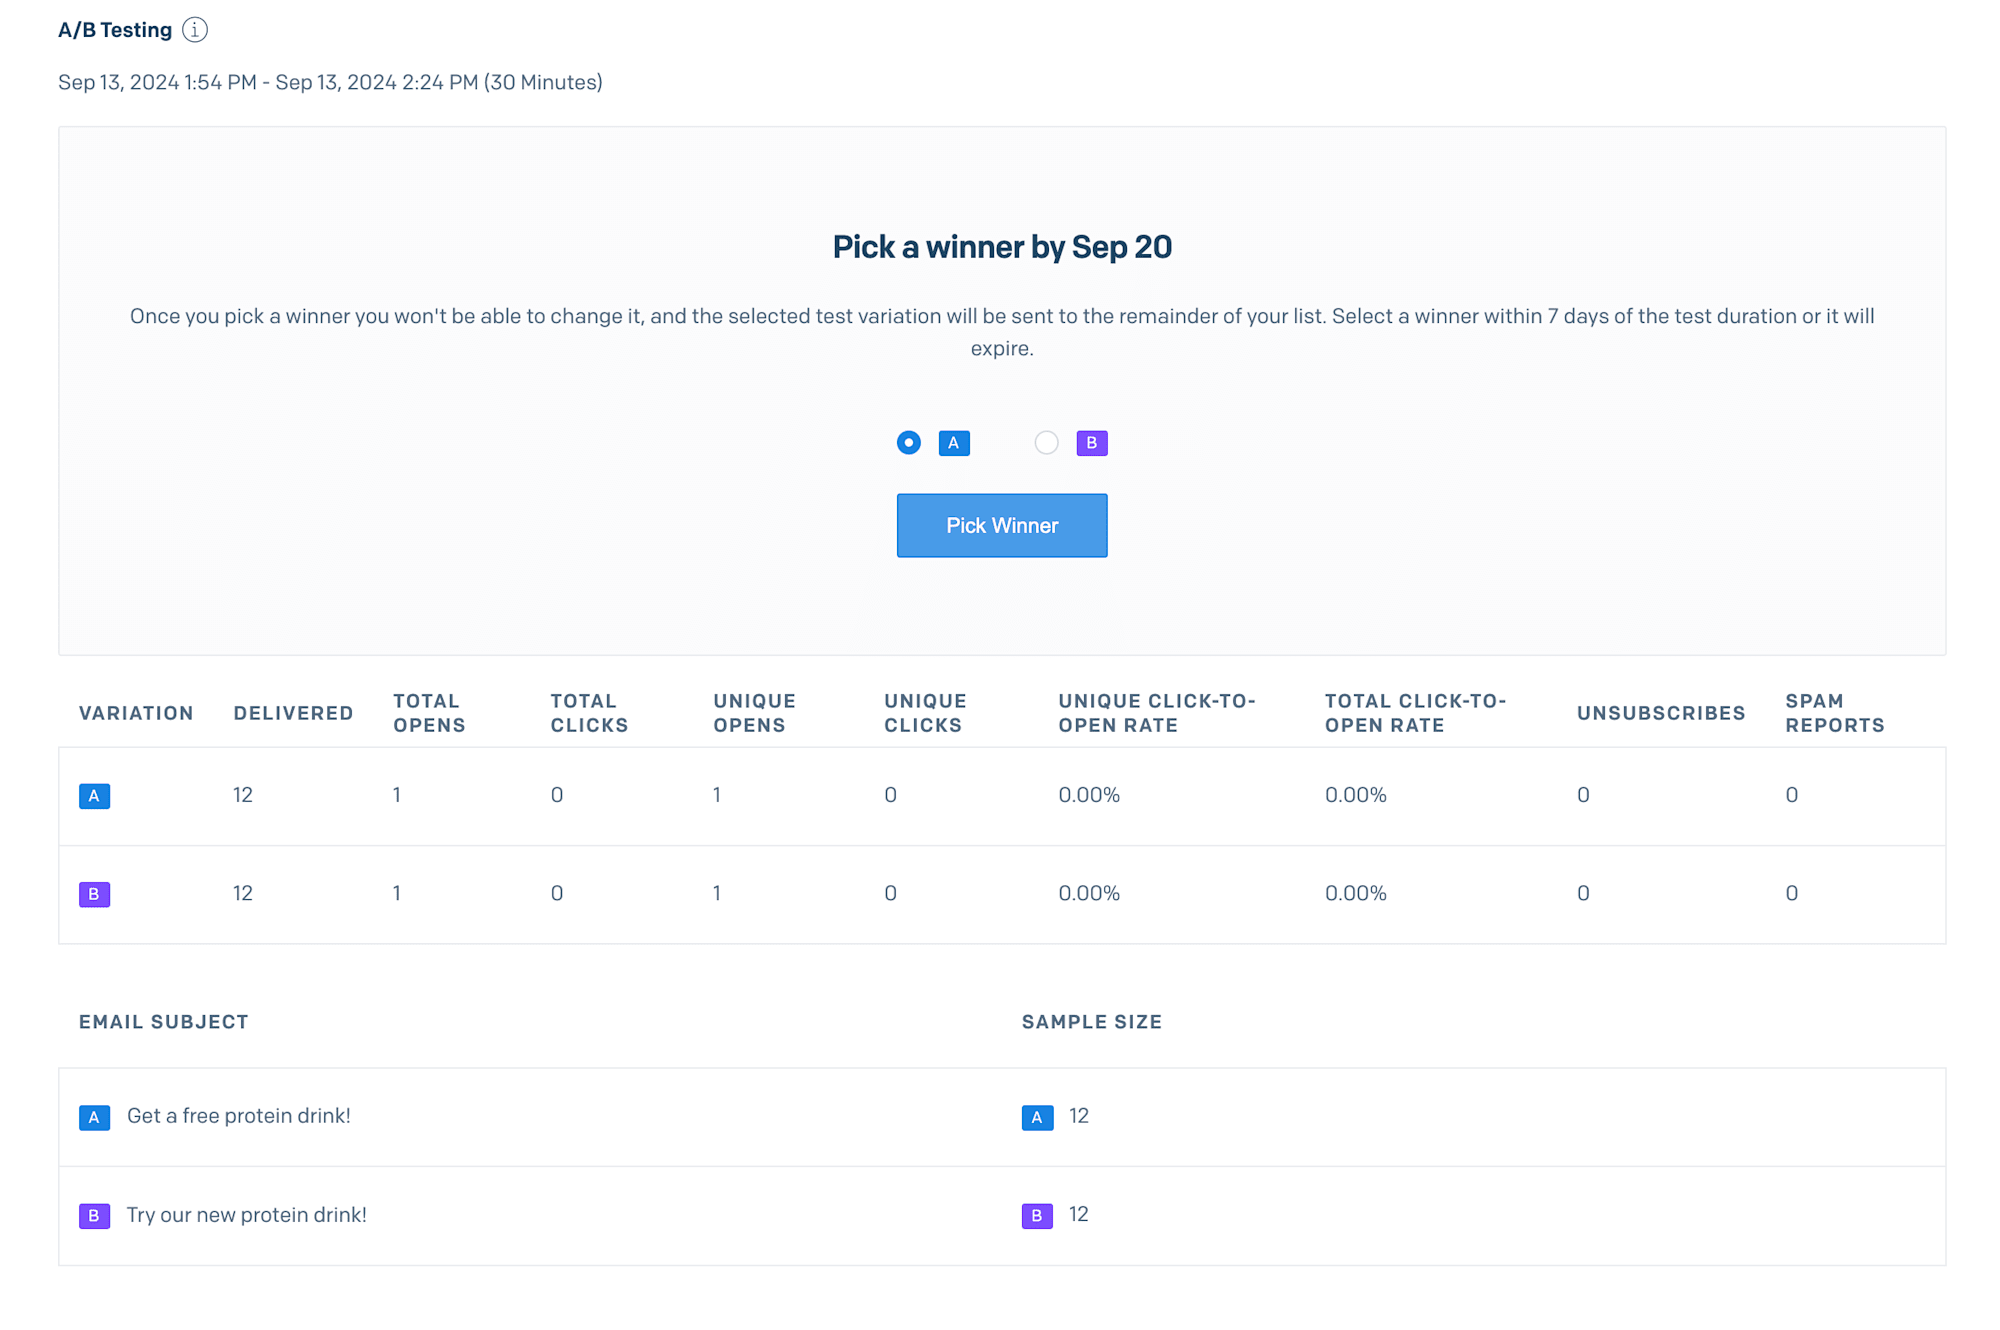Viewport: 2000px width, 1330px height.
Task: Select variation A radio button
Action: click(908, 443)
